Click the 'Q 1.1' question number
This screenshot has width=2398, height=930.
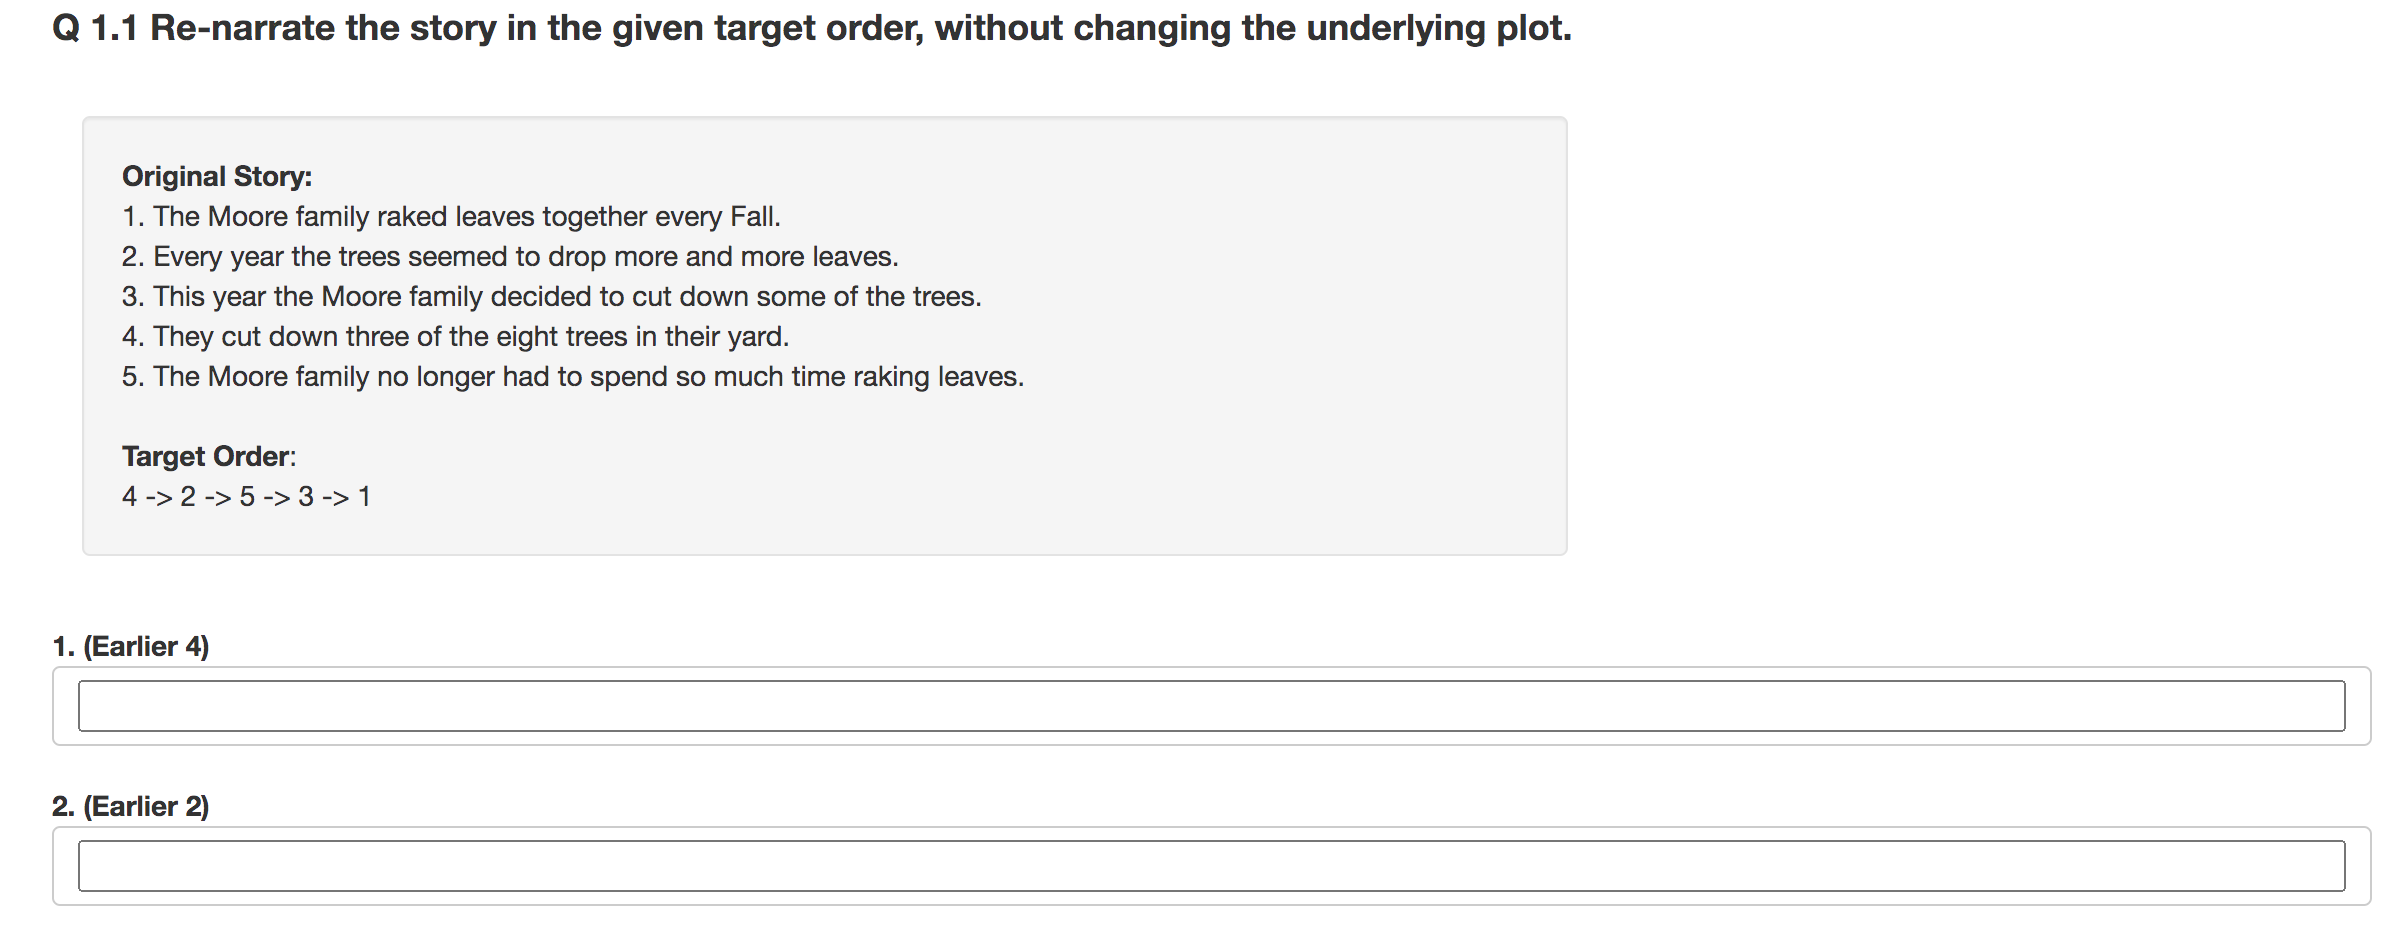coord(95,28)
